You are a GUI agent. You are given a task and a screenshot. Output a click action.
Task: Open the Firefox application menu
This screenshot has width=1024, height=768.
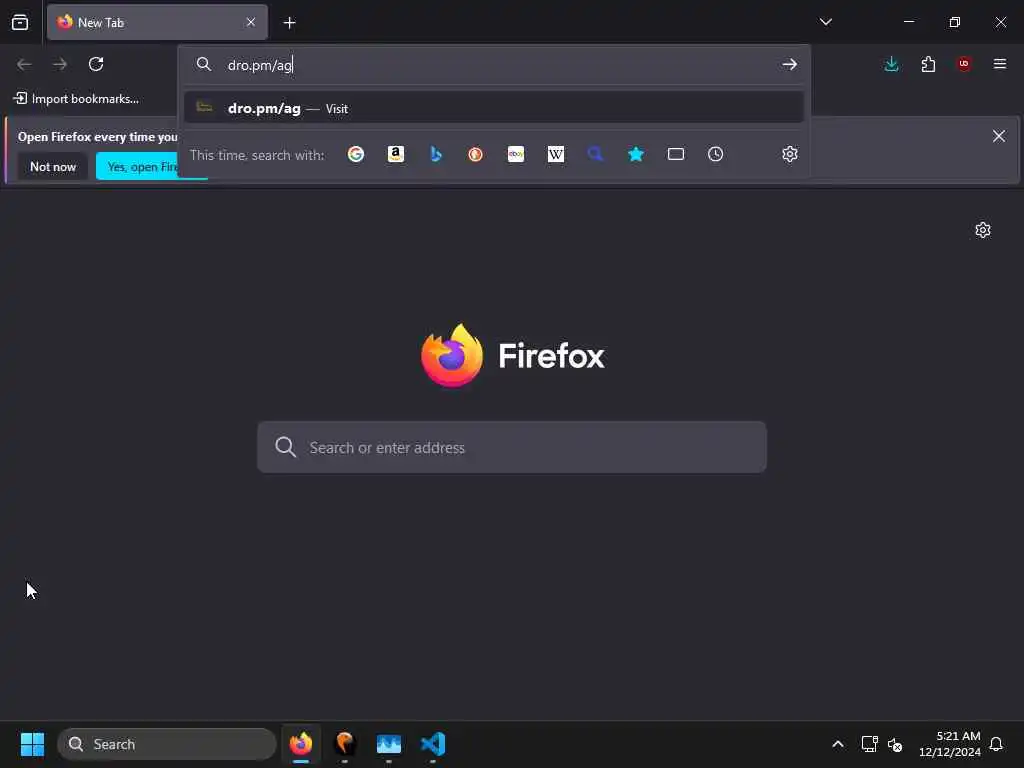(x=1000, y=64)
